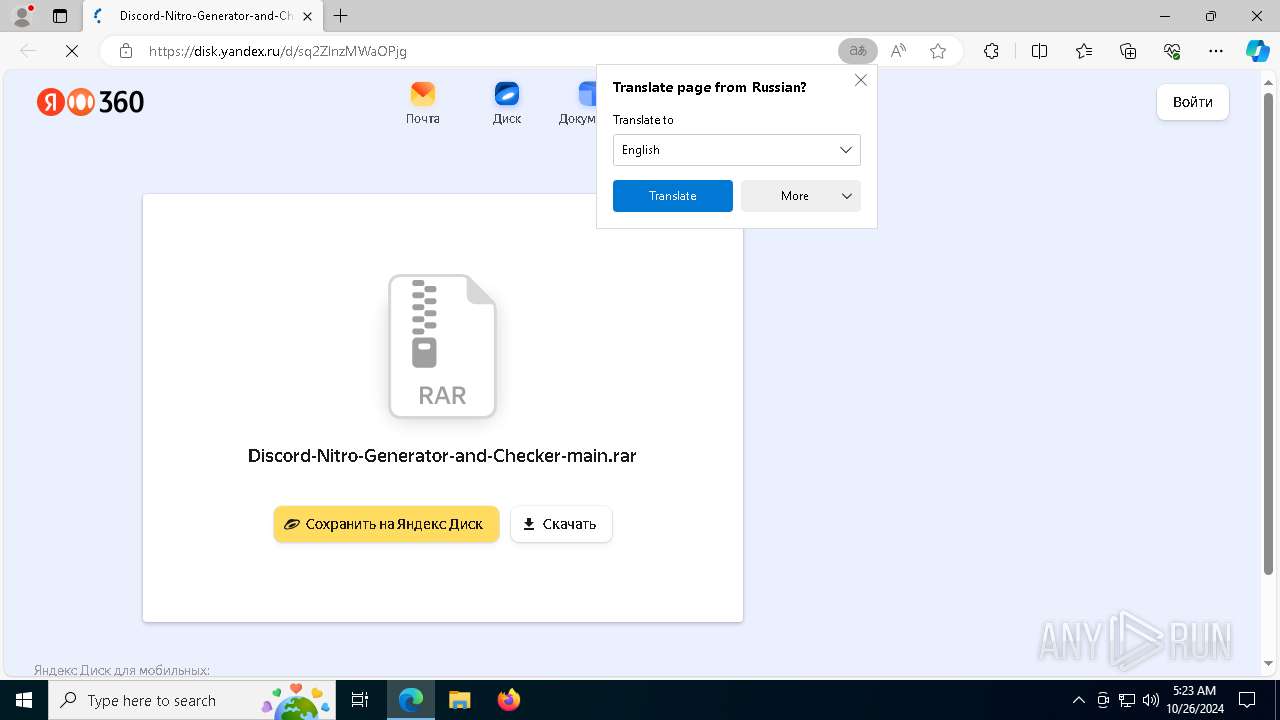
Task: Select the Discord-Nitro-Generator-and-Checker-main.rar filename
Action: click(x=442, y=456)
